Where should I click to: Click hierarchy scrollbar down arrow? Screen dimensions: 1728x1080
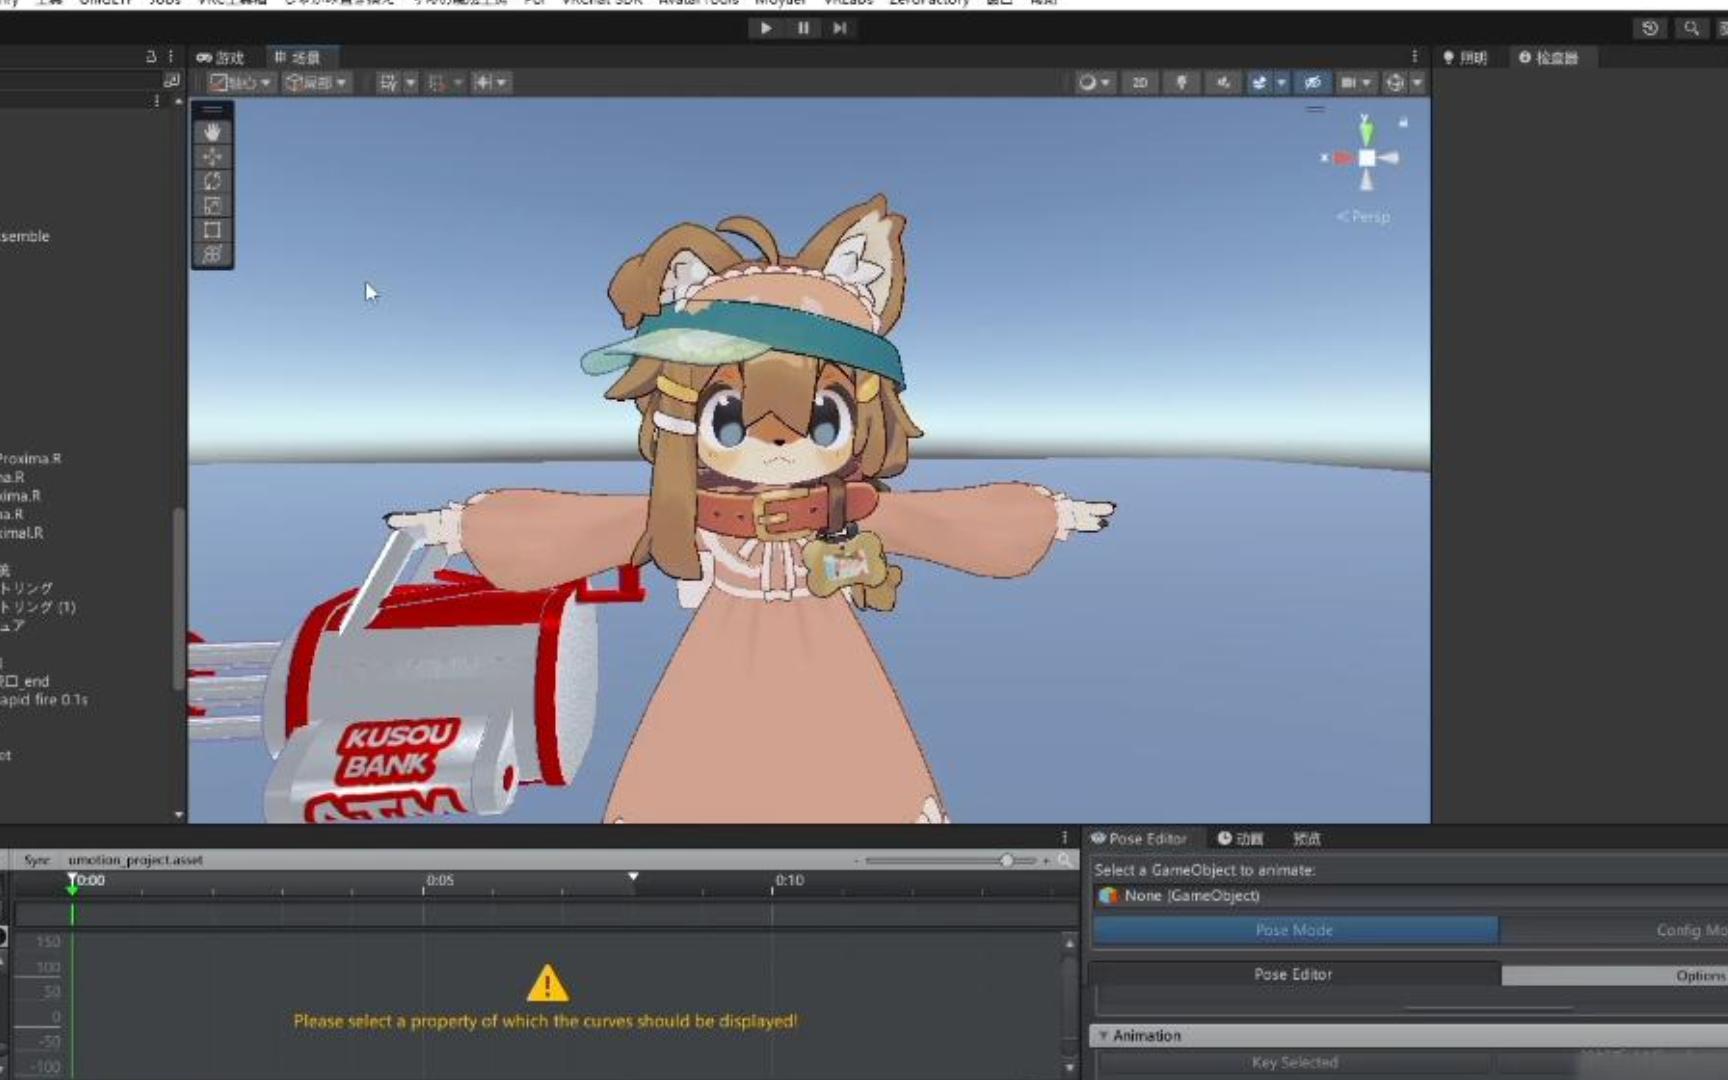[179, 814]
